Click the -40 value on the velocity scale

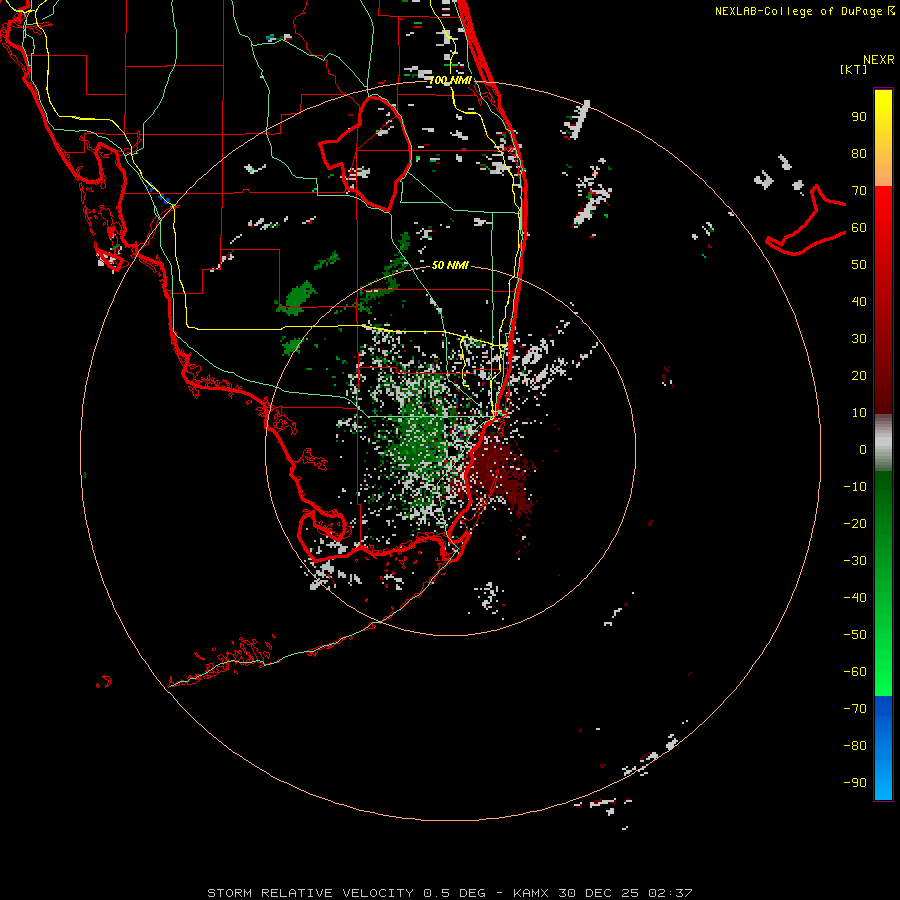pyautogui.click(x=855, y=598)
